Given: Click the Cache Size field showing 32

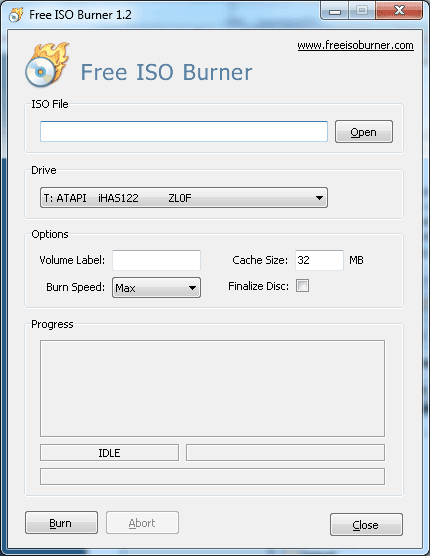Looking at the screenshot, I should pos(319,260).
